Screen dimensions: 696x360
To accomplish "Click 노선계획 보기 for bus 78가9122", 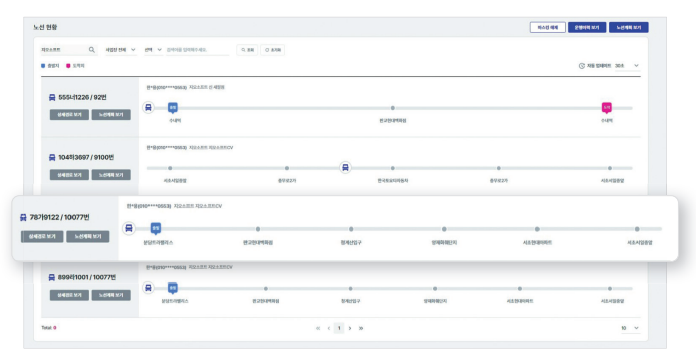I will tap(87, 237).
